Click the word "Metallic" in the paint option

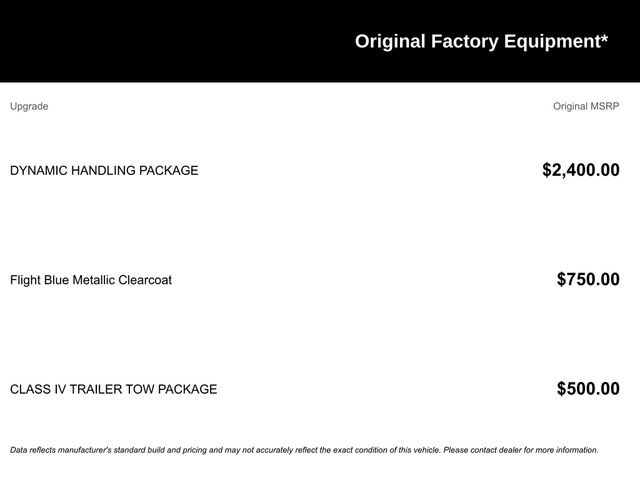[95, 280]
